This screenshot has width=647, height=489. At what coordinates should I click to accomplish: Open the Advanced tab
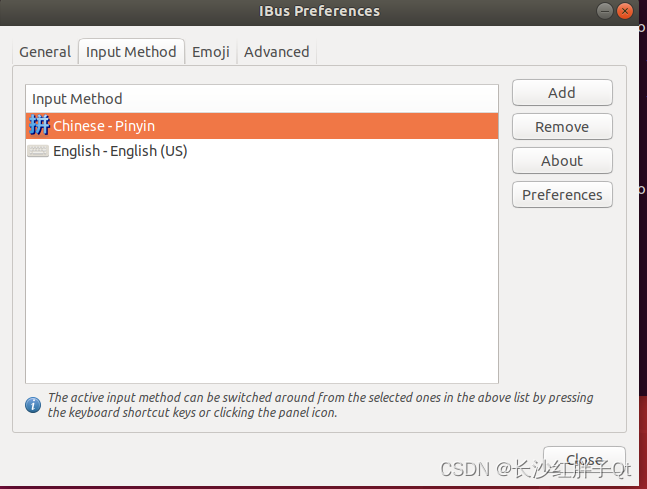(276, 52)
